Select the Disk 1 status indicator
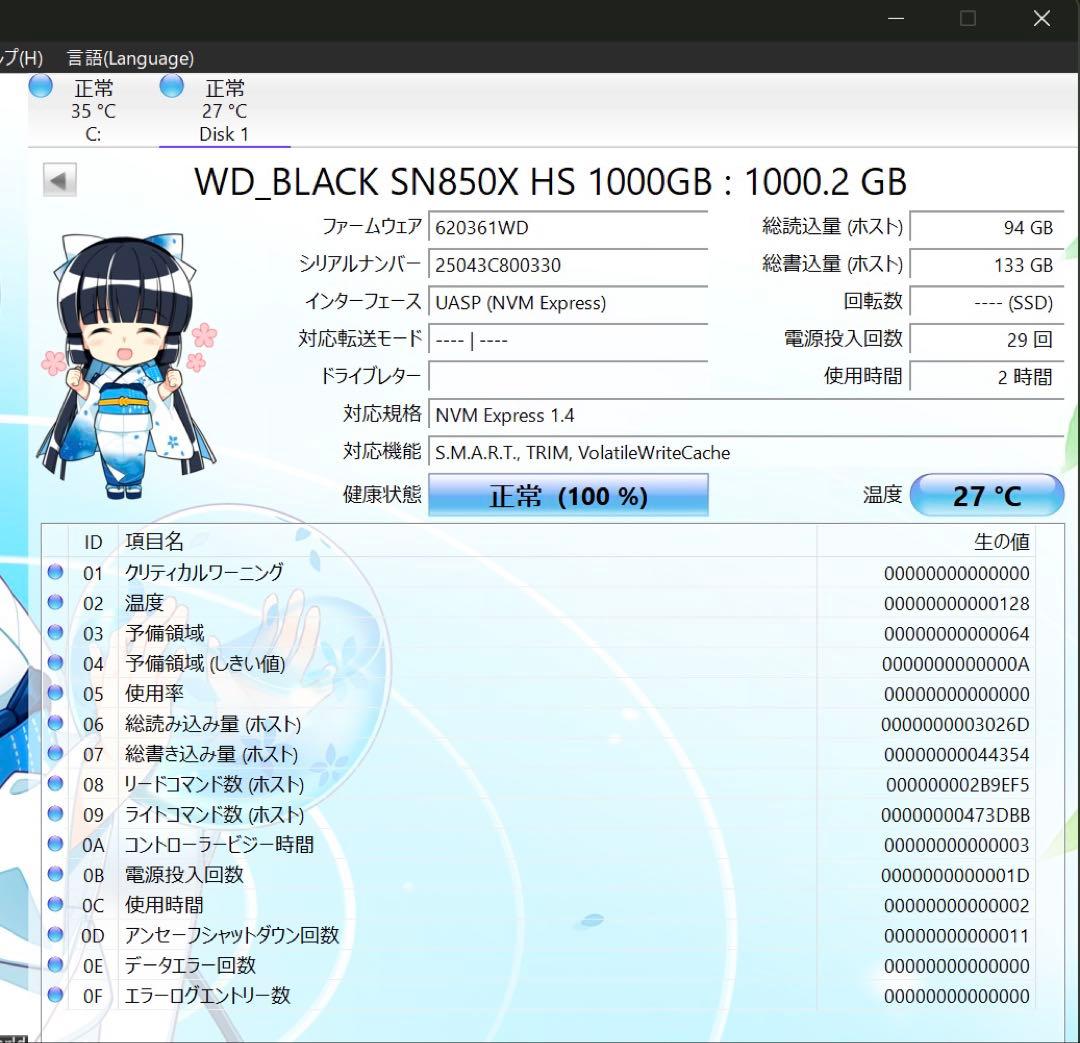The image size is (1080, 1043). click(172, 86)
